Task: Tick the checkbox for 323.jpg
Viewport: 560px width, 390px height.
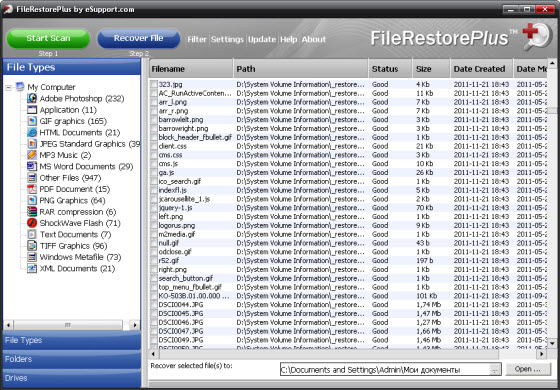Action: point(154,84)
